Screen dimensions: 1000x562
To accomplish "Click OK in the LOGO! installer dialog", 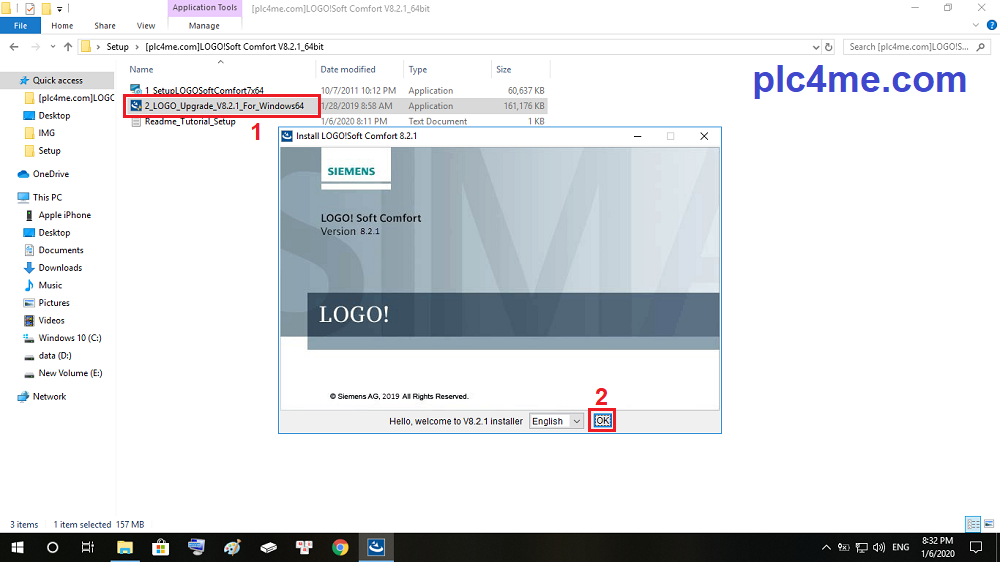I will click(602, 421).
